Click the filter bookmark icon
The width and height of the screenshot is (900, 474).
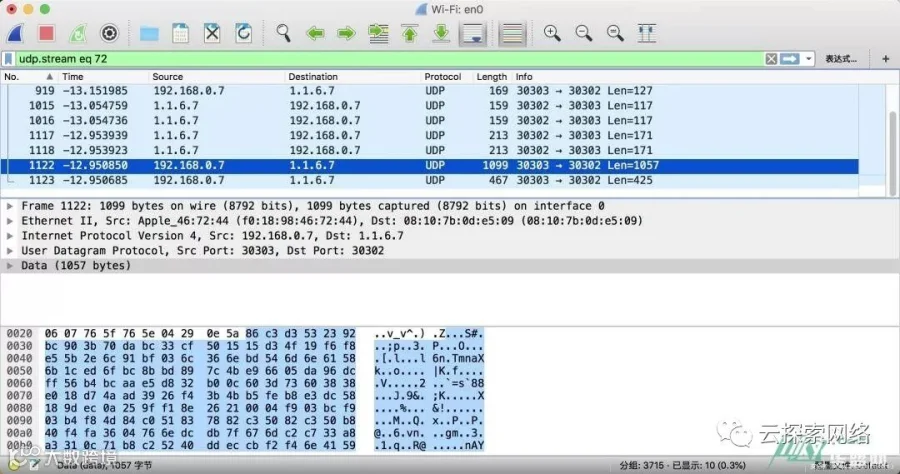tap(9, 59)
